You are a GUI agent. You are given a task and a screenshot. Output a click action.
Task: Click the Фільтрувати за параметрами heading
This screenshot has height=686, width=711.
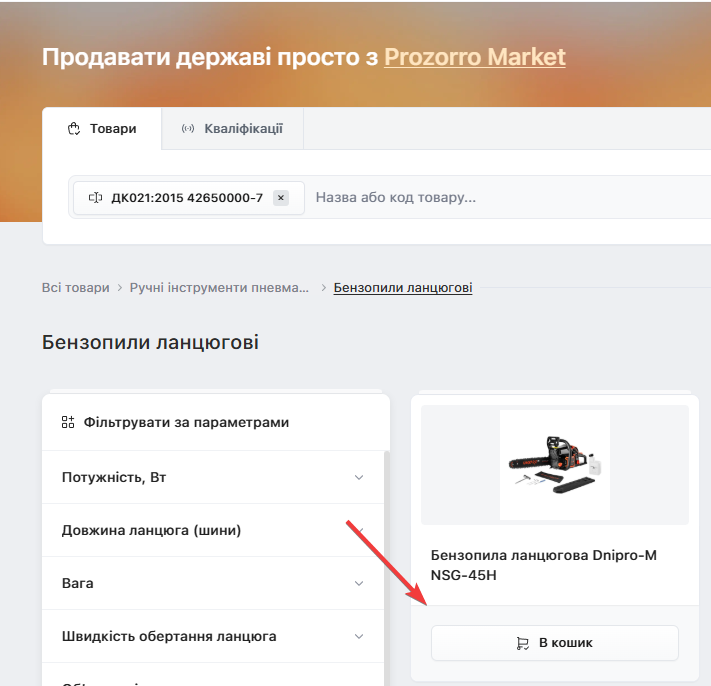click(186, 422)
